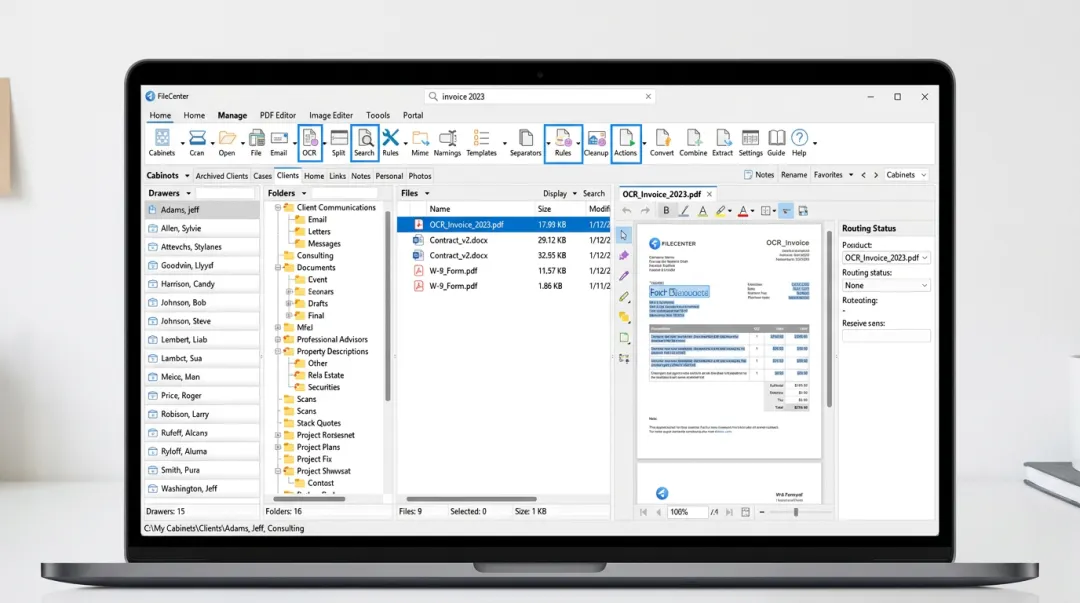Clear the invoice 2023 search box
The height and width of the screenshot is (603, 1080).
tap(648, 96)
